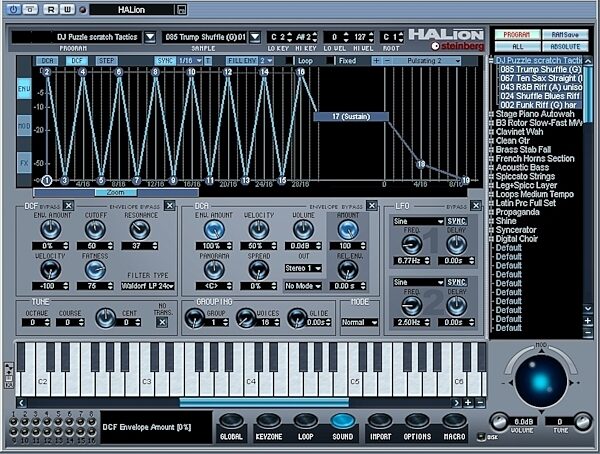Select the PROGRAM button
600x454 pixels.
(x=517, y=35)
